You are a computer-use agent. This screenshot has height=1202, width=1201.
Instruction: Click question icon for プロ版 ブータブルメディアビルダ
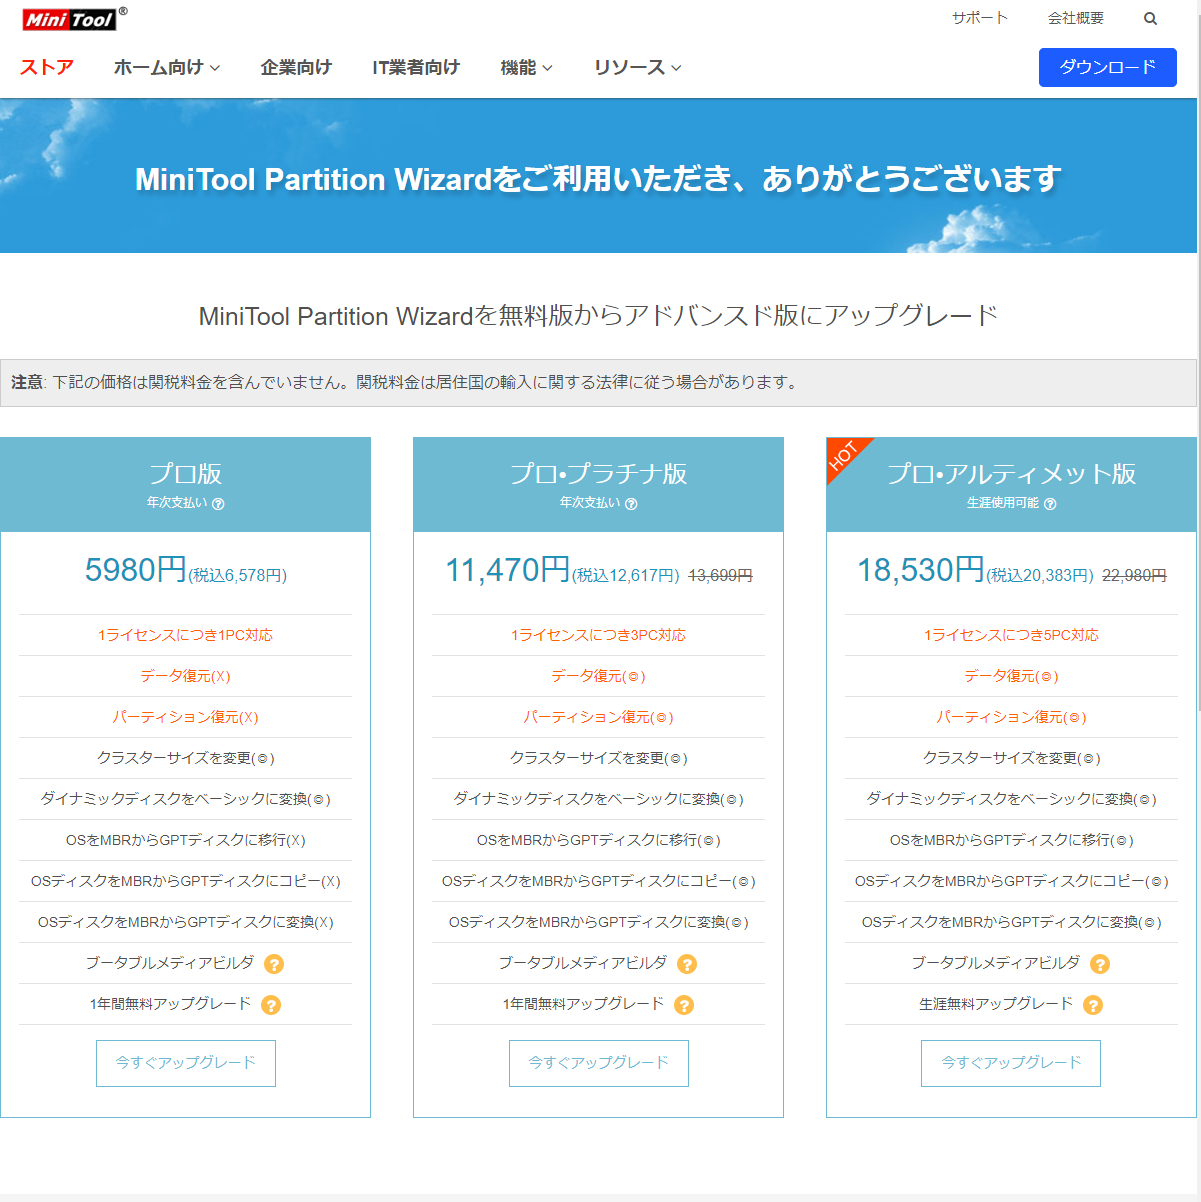(274, 964)
